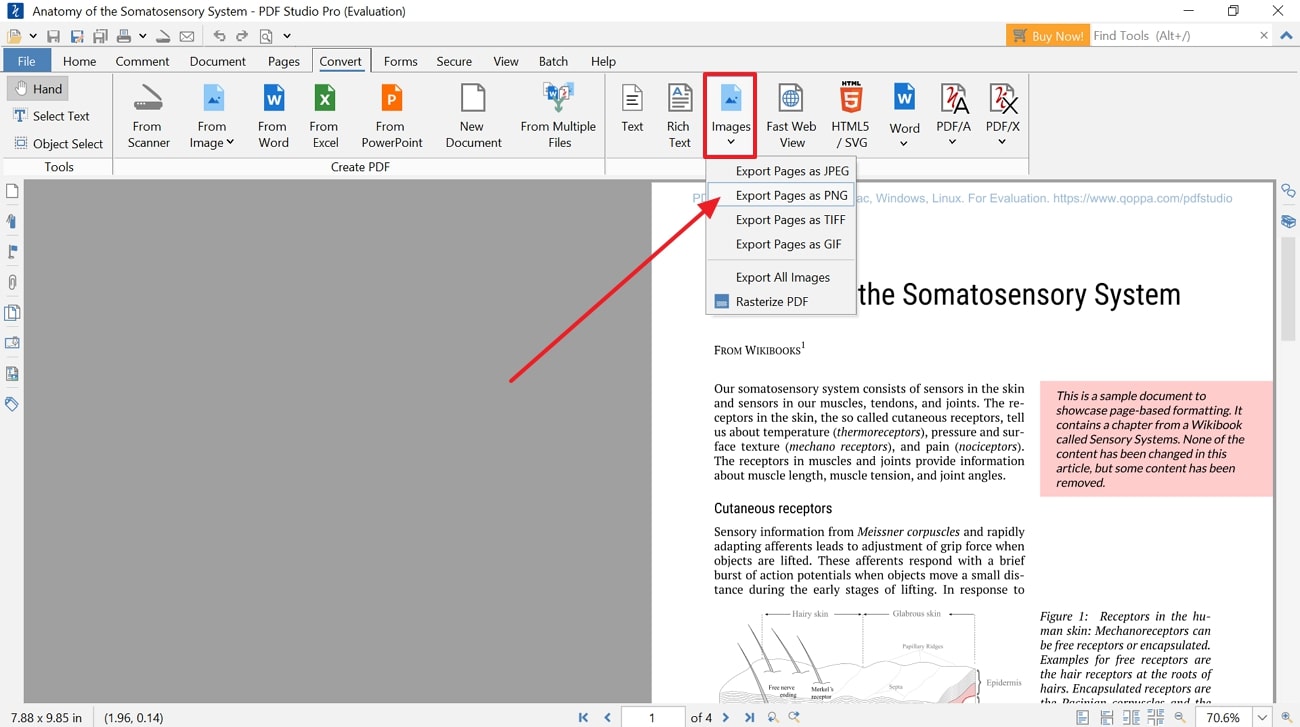Open the Destinations flag panel

click(x=12, y=252)
